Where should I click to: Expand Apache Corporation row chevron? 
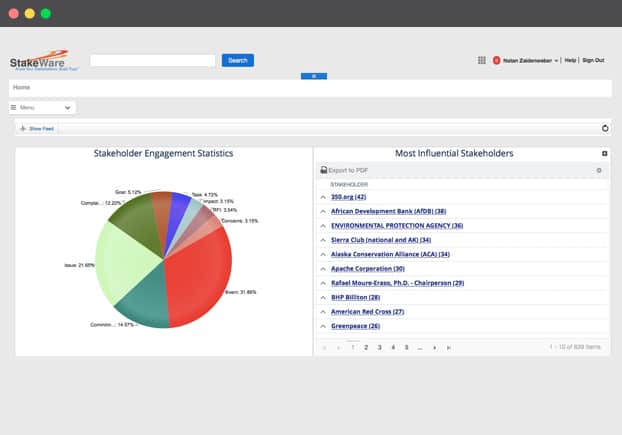pyautogui.click(x=323, y=269)
